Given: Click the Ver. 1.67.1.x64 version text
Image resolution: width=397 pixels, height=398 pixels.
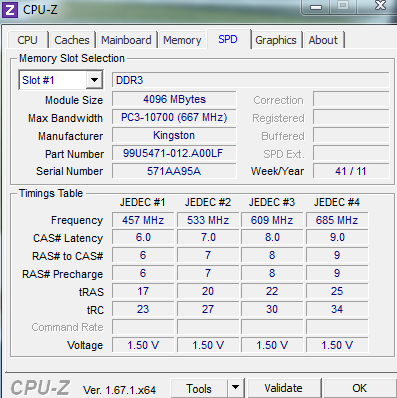Looking at the screenshot, I should coord(119,390).
